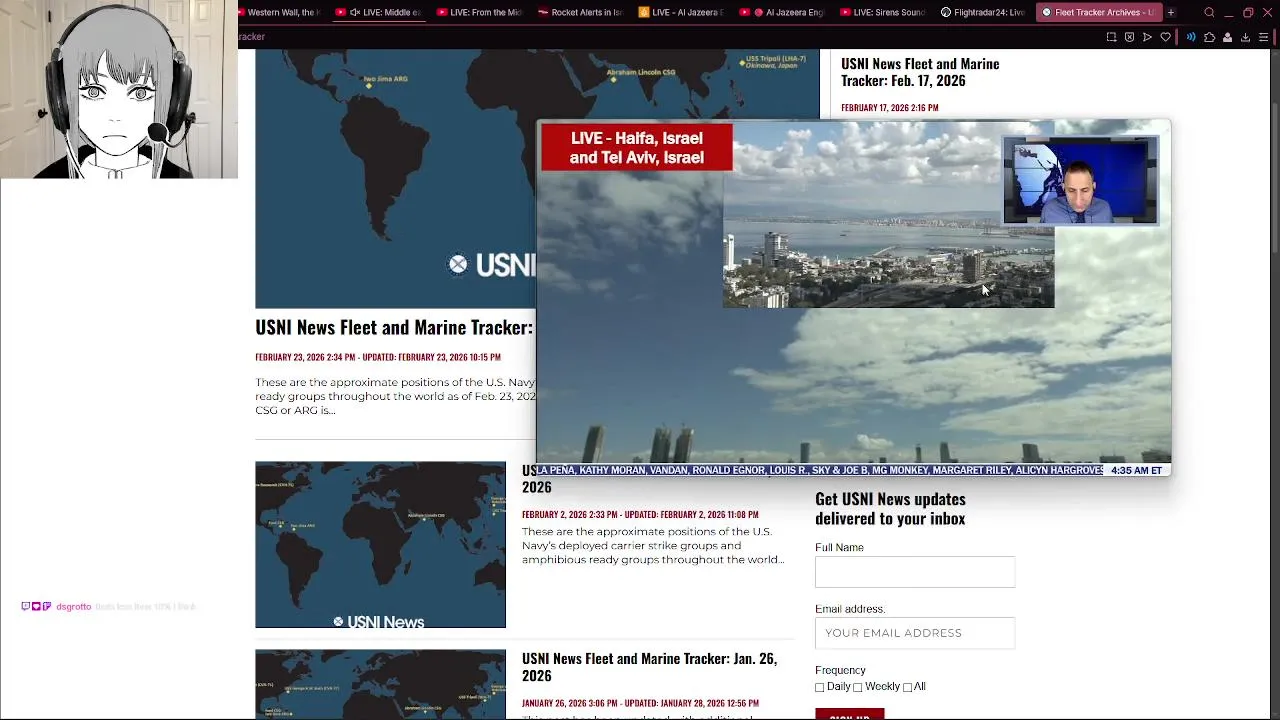Click the LIVE - Haifa, Israel banner
Image resolution: width=1280 pixels, height=720 pixels.
click(637, 148)
